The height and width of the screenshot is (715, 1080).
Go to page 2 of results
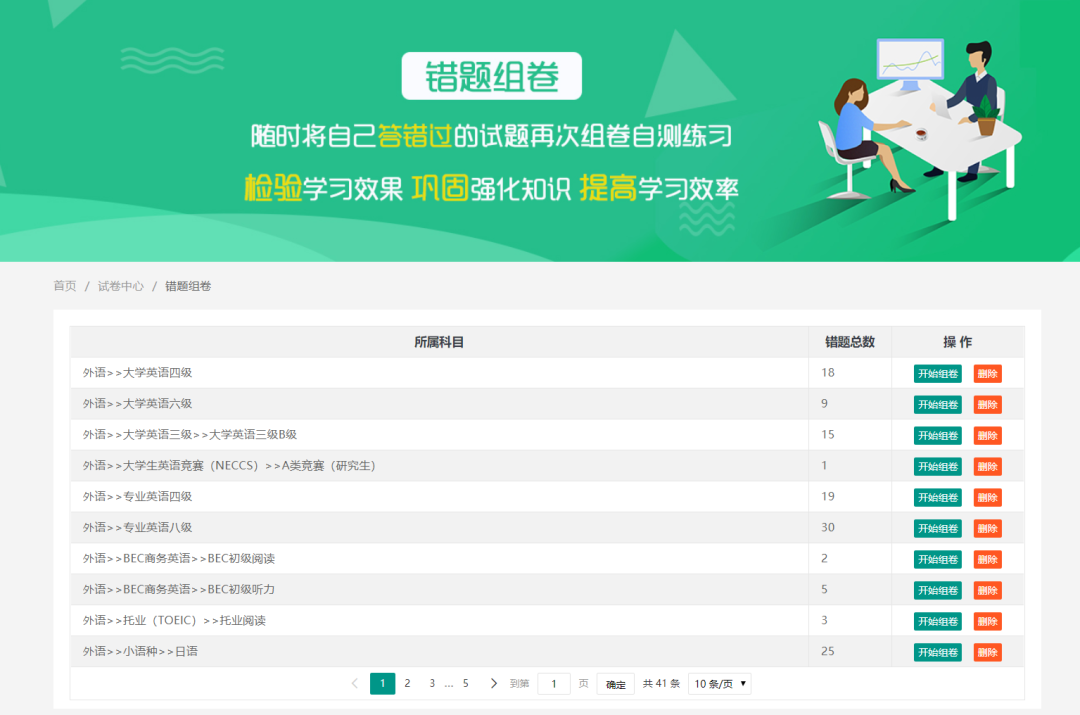pos(407,684)
